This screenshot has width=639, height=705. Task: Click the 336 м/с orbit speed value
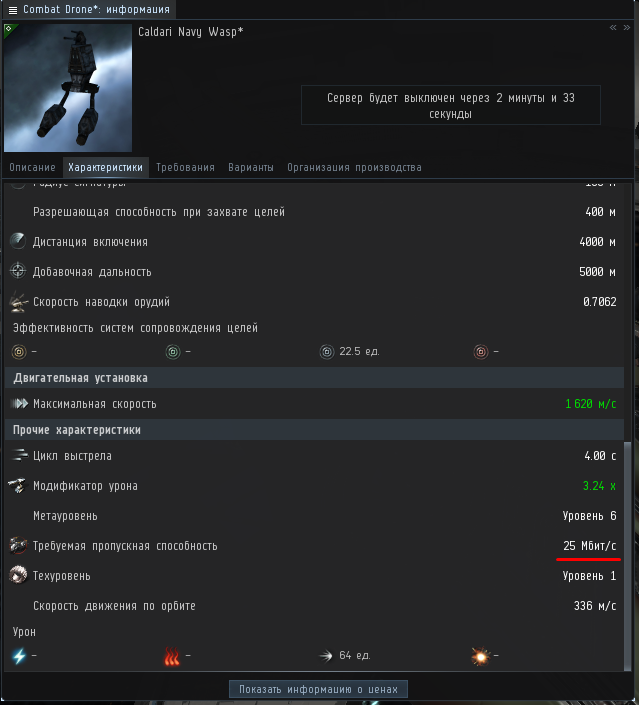pos(595,606)
